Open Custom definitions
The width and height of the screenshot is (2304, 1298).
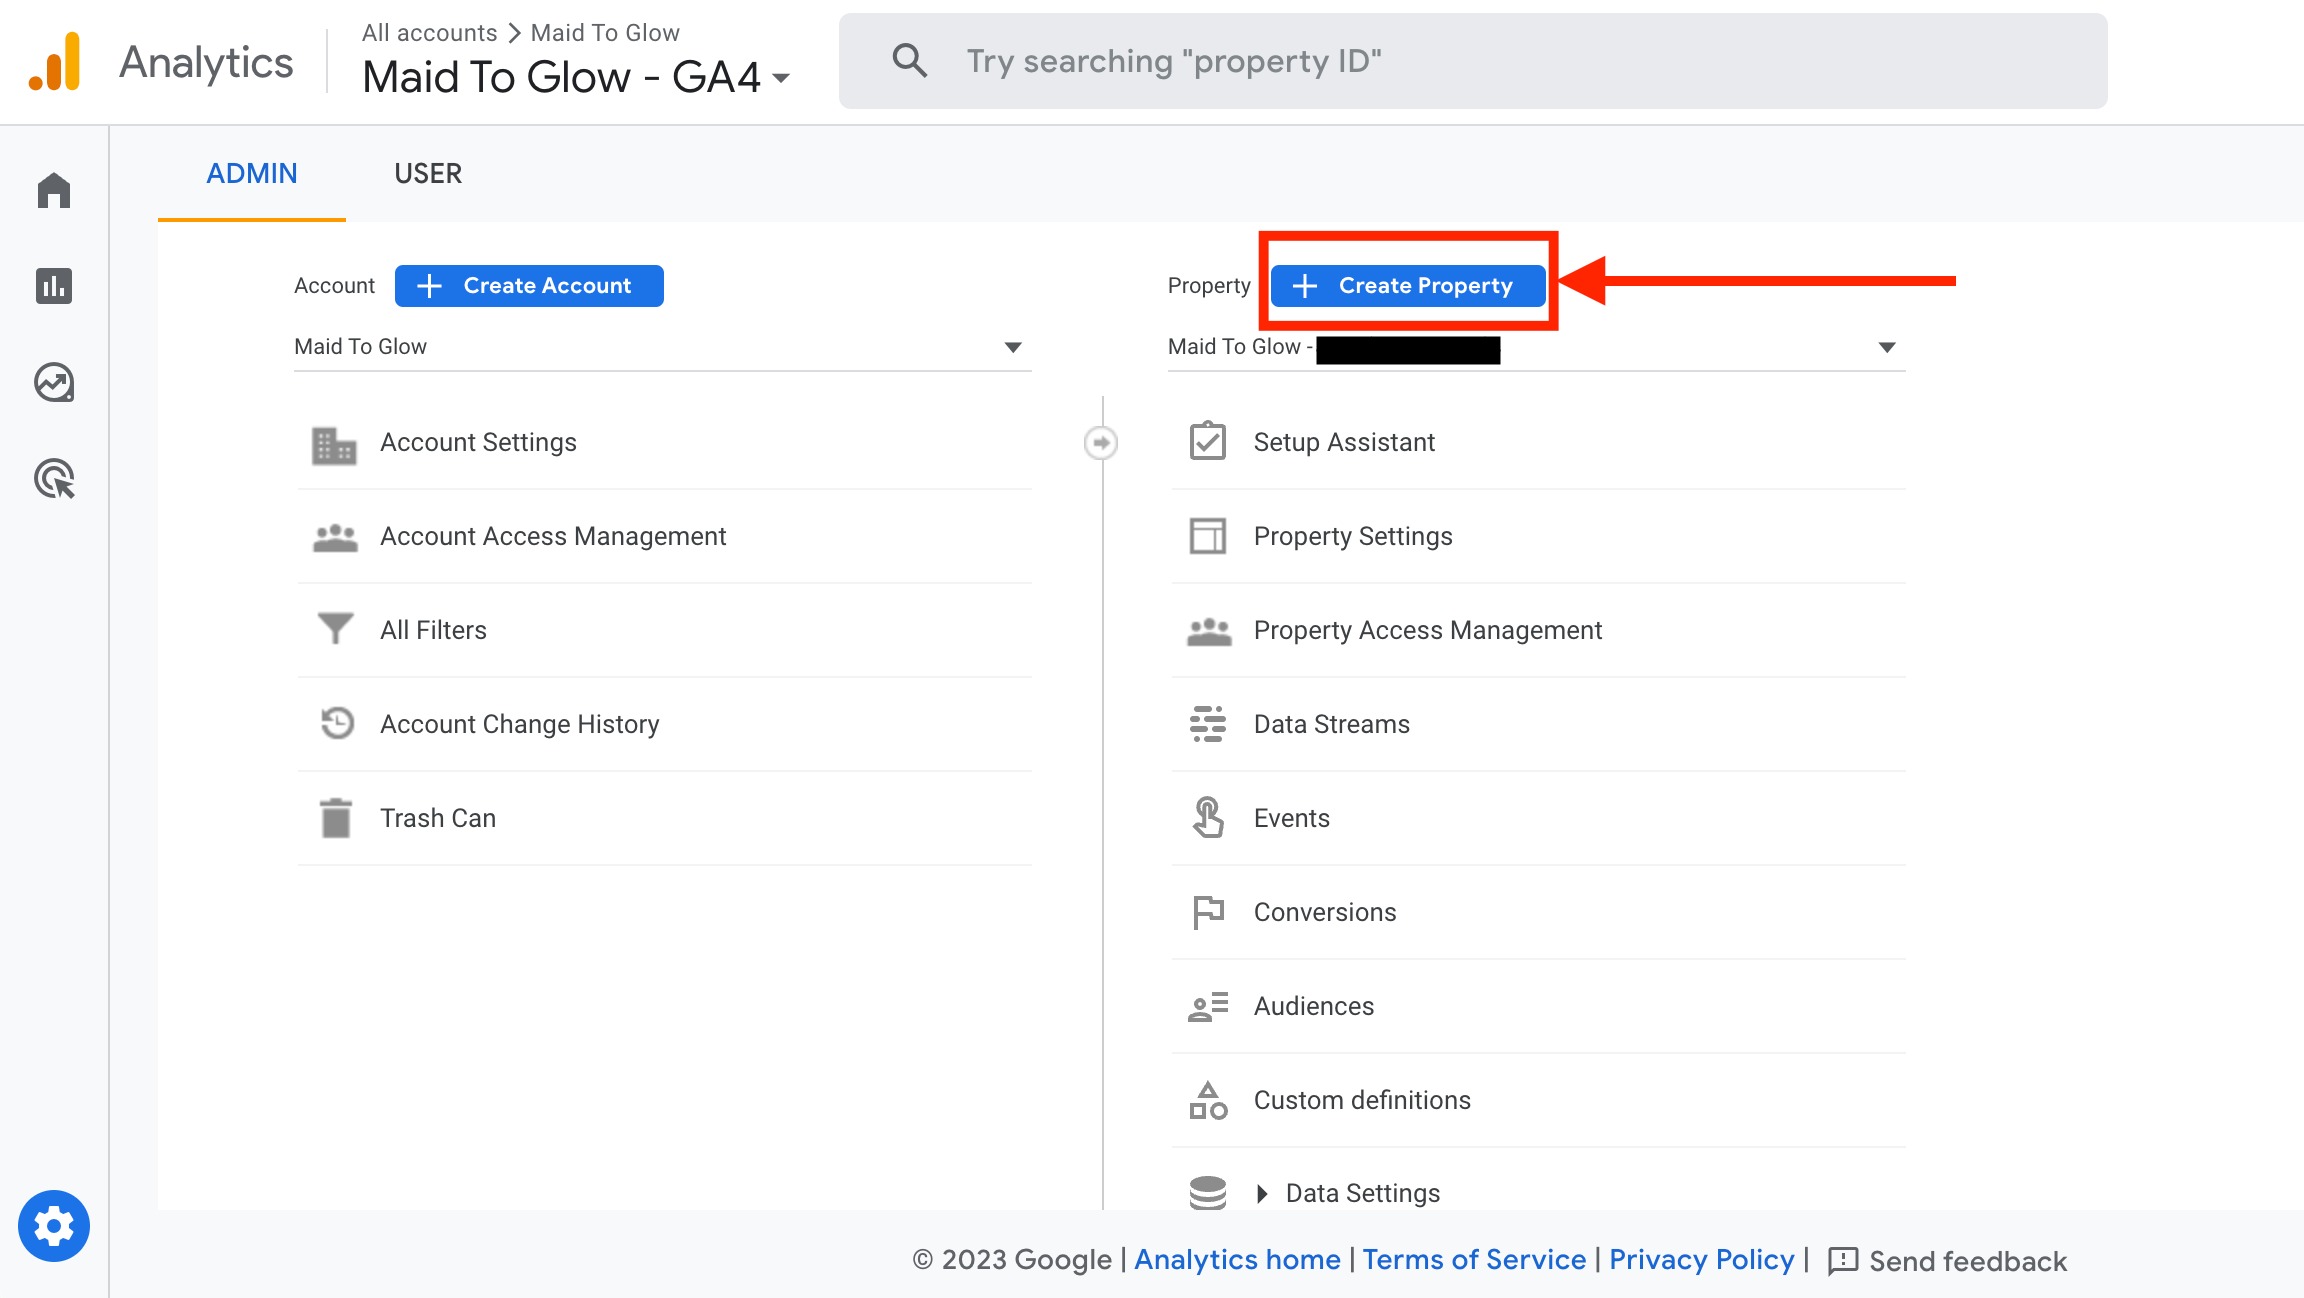point(1539,1100)
